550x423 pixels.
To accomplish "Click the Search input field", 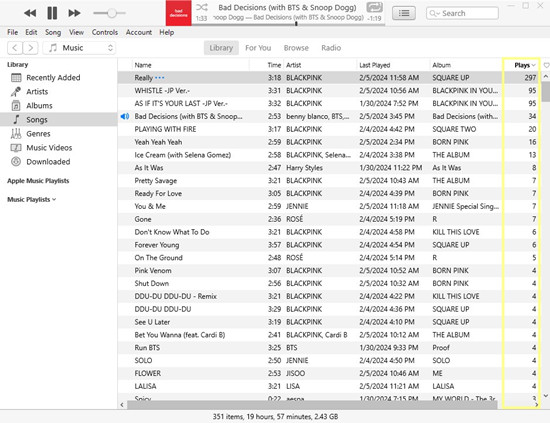I will [462, 13].
